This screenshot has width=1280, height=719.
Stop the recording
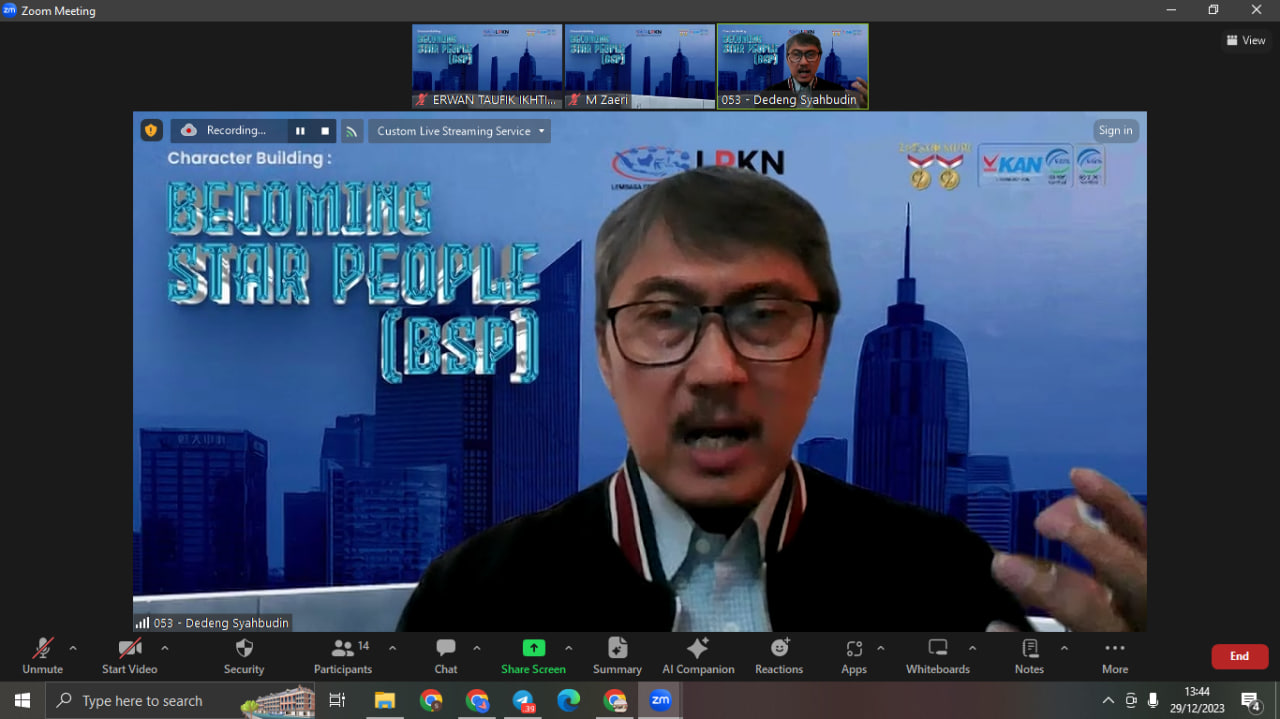point(325,131)
